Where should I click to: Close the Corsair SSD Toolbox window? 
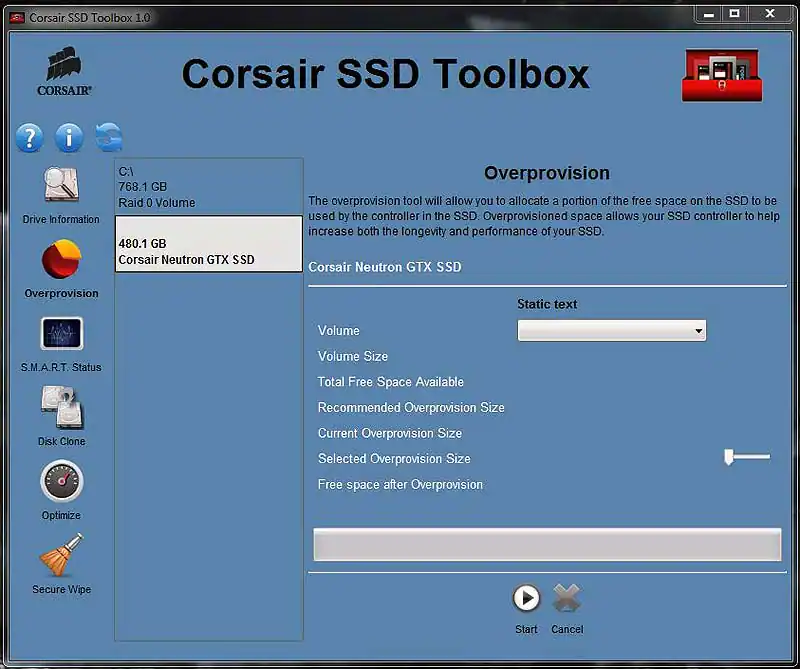pyautogui.click(x=770, y=14)
